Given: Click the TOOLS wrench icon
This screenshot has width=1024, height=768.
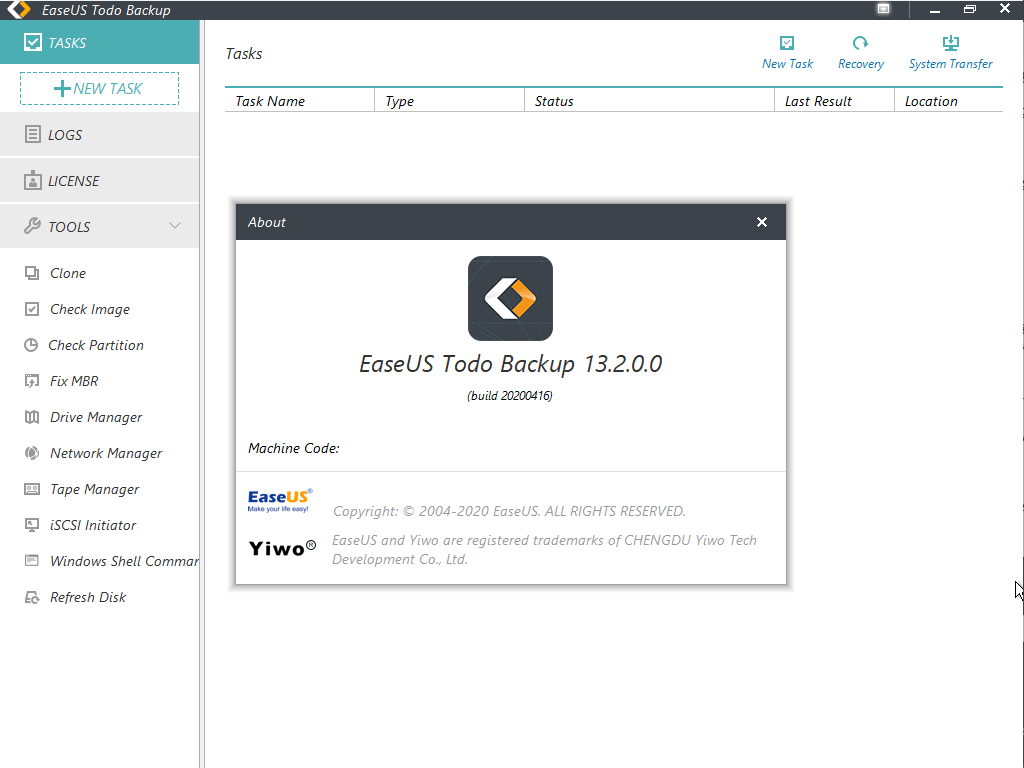Looking at the screenshot, I should 32,226.
